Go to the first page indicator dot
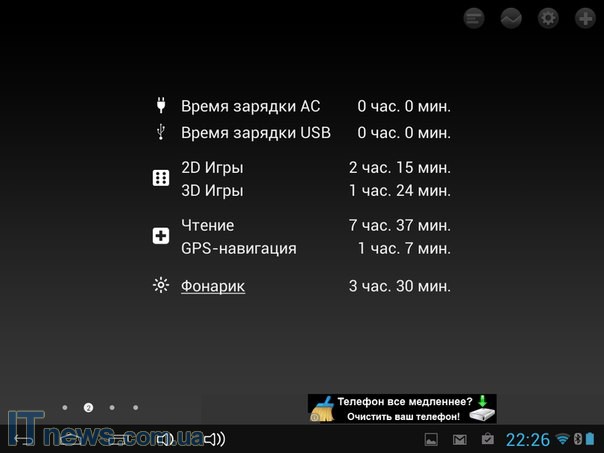Viewport: 604px width, 453px height. (65, 407)
